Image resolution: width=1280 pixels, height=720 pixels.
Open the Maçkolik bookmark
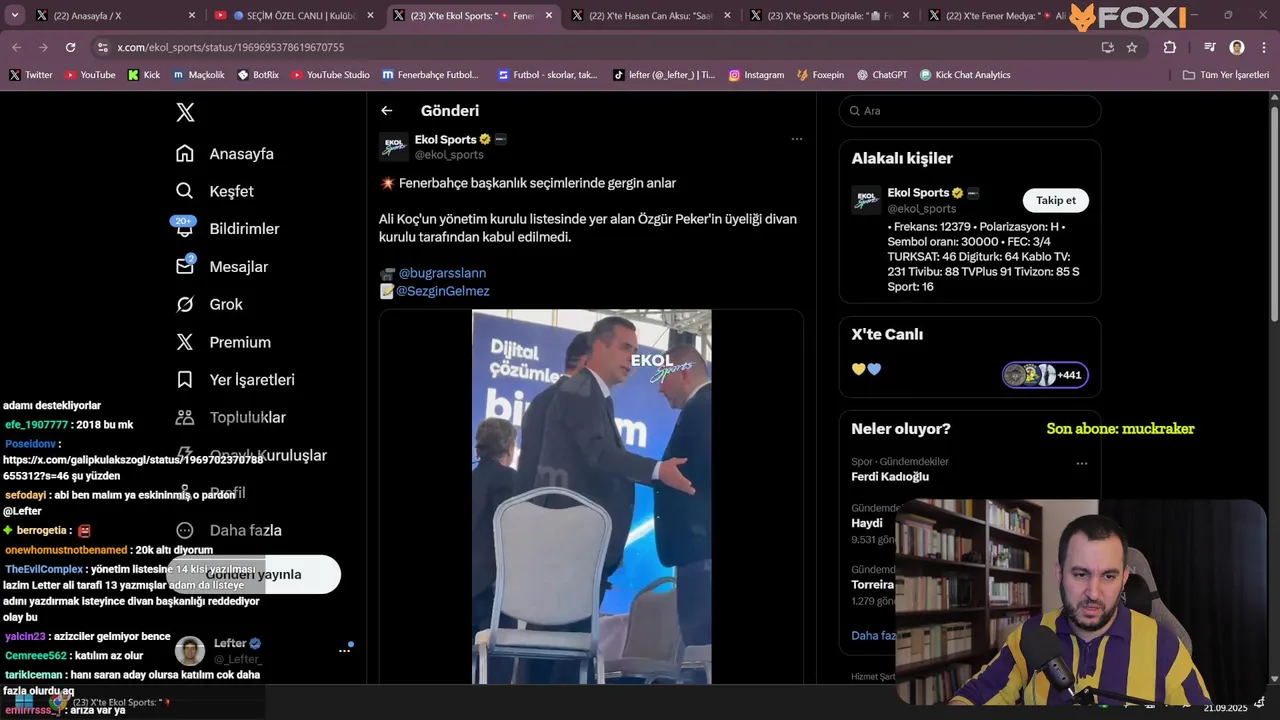(198, 75)
